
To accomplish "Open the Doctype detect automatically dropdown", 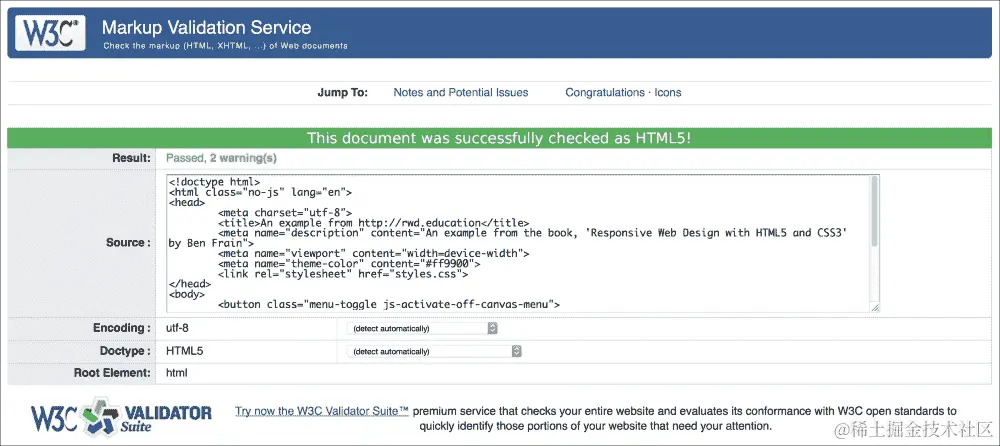I will click(434, 352).
